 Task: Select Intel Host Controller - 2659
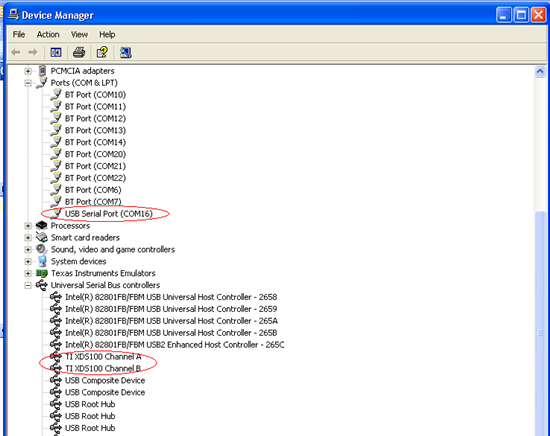(x=171, y=309)
